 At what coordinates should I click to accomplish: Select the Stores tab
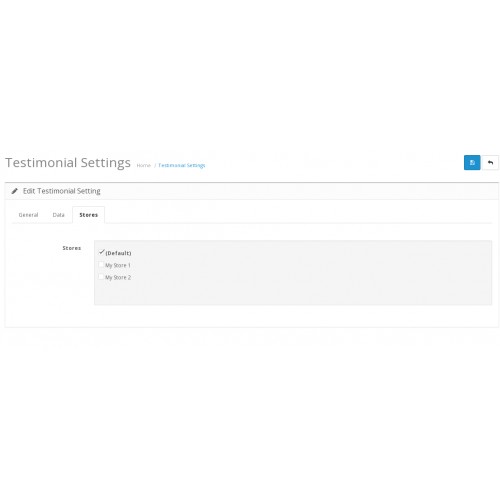click(x=89, y=215)
